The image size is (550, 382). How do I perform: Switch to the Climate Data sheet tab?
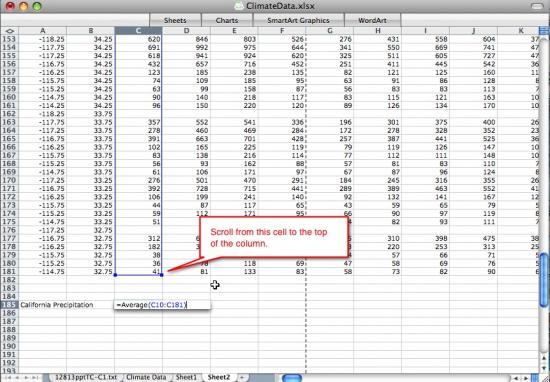(x=146, y=377)
